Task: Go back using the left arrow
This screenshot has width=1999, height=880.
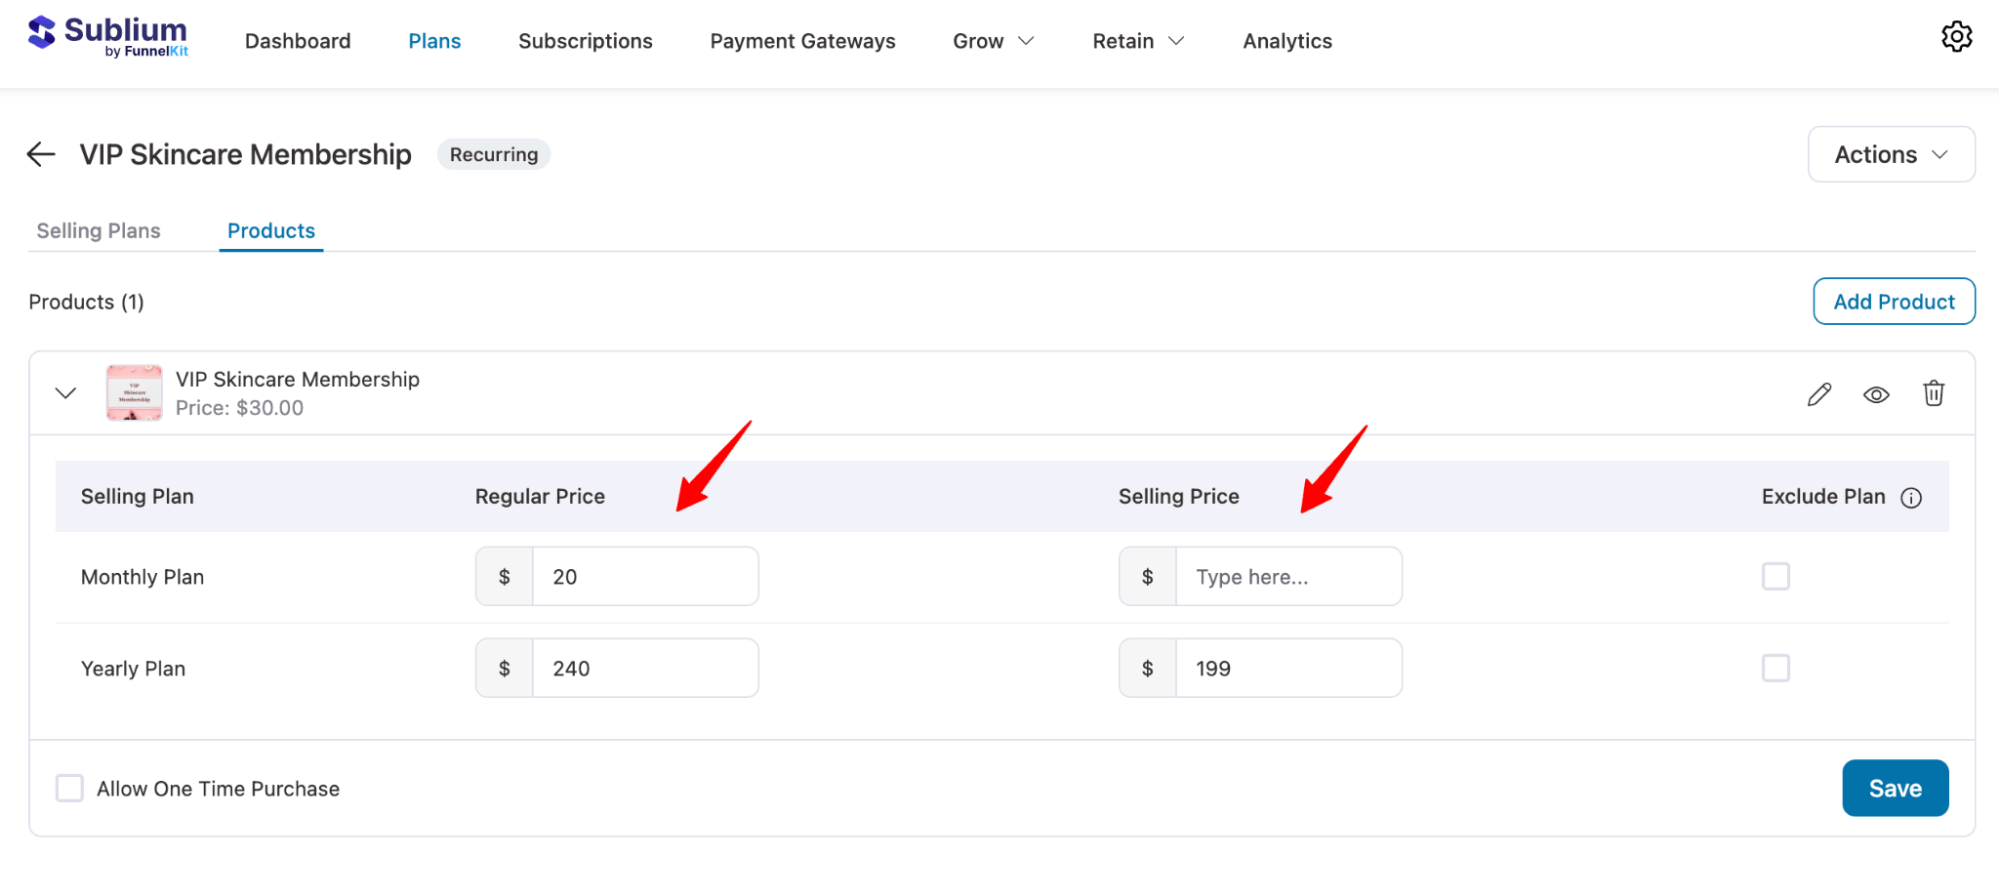Action: 41,154
